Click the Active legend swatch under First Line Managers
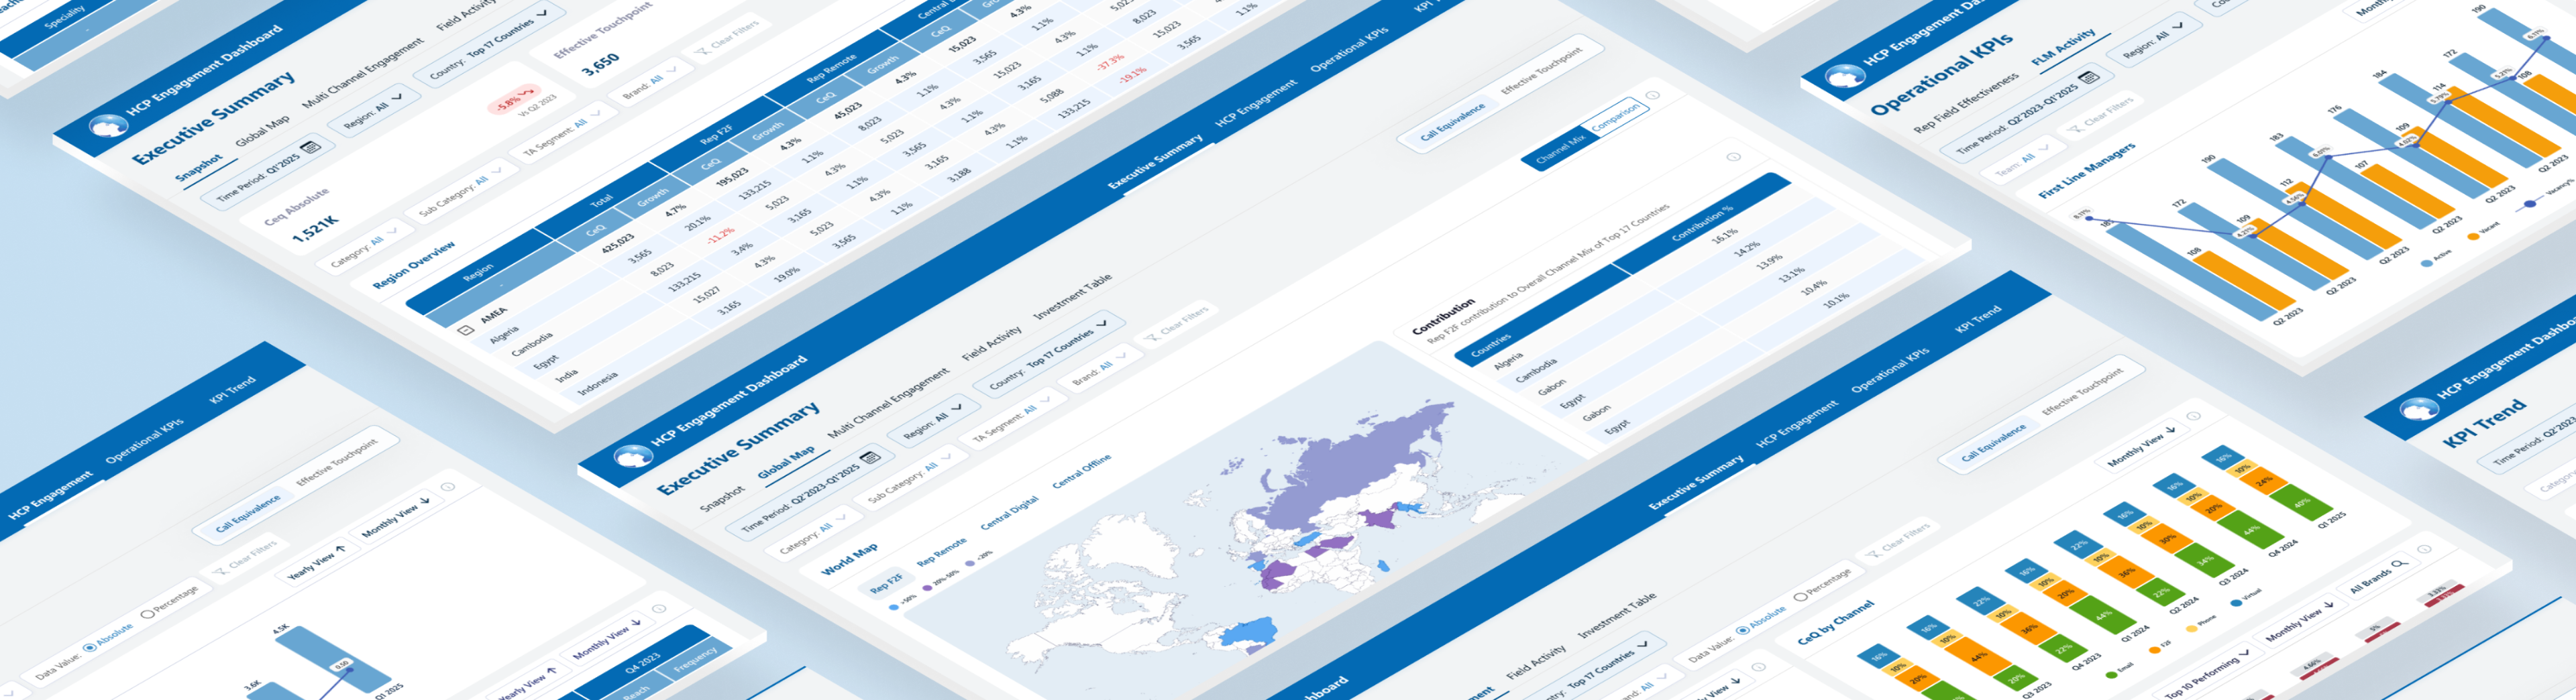 [x=2426, y=263]
